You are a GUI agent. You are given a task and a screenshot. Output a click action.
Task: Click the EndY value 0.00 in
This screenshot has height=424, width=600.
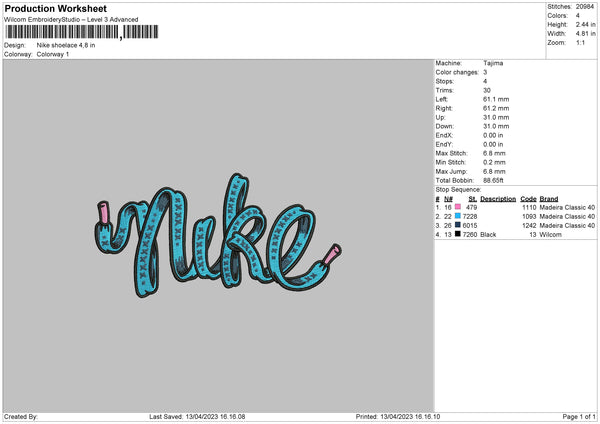493,144
